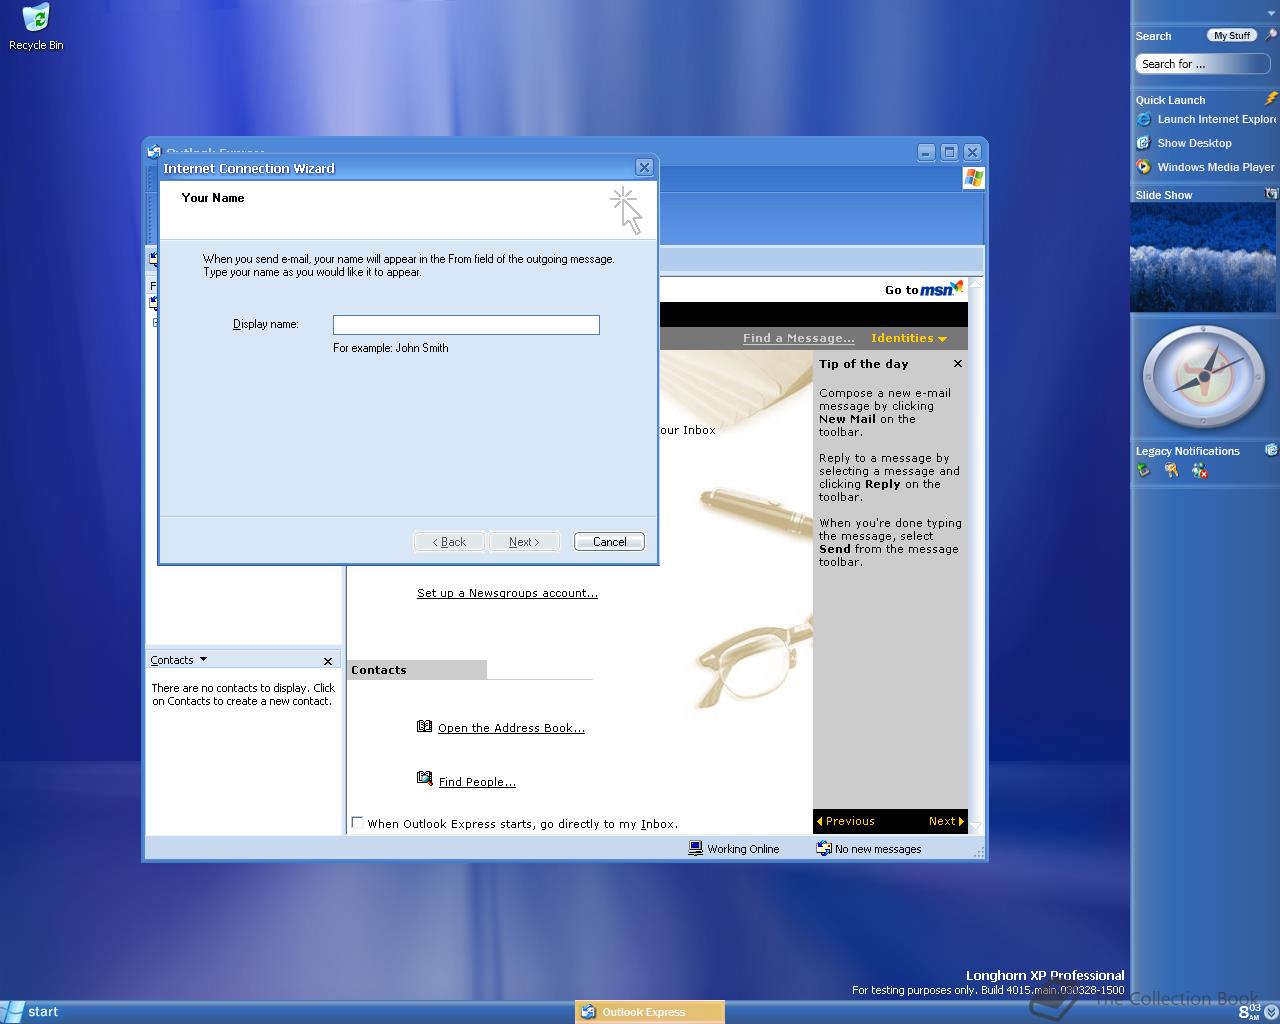Click the Working Online status bar icon
Image resolution: width=1280 pixels, height=1024 pixels.
coord(696,848)
